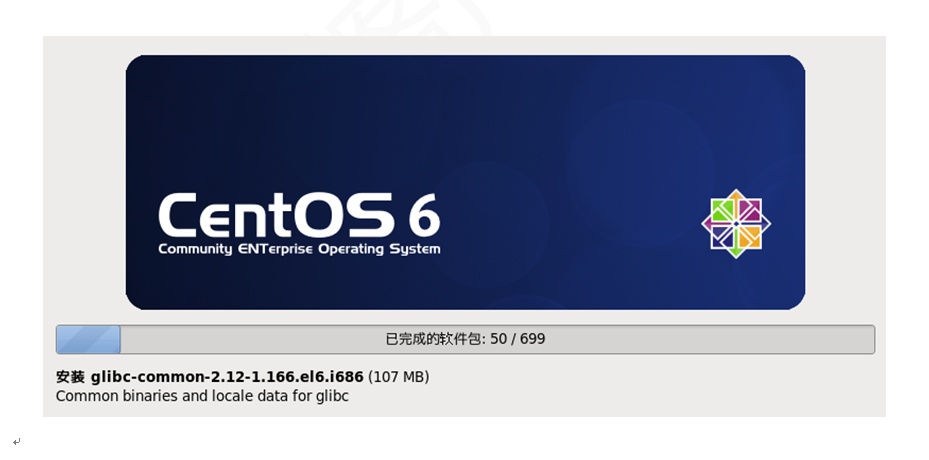Viewport: 929px width, 460px height.
Task: Click the "(107 MB)" package size text
Action: (399, 377)
